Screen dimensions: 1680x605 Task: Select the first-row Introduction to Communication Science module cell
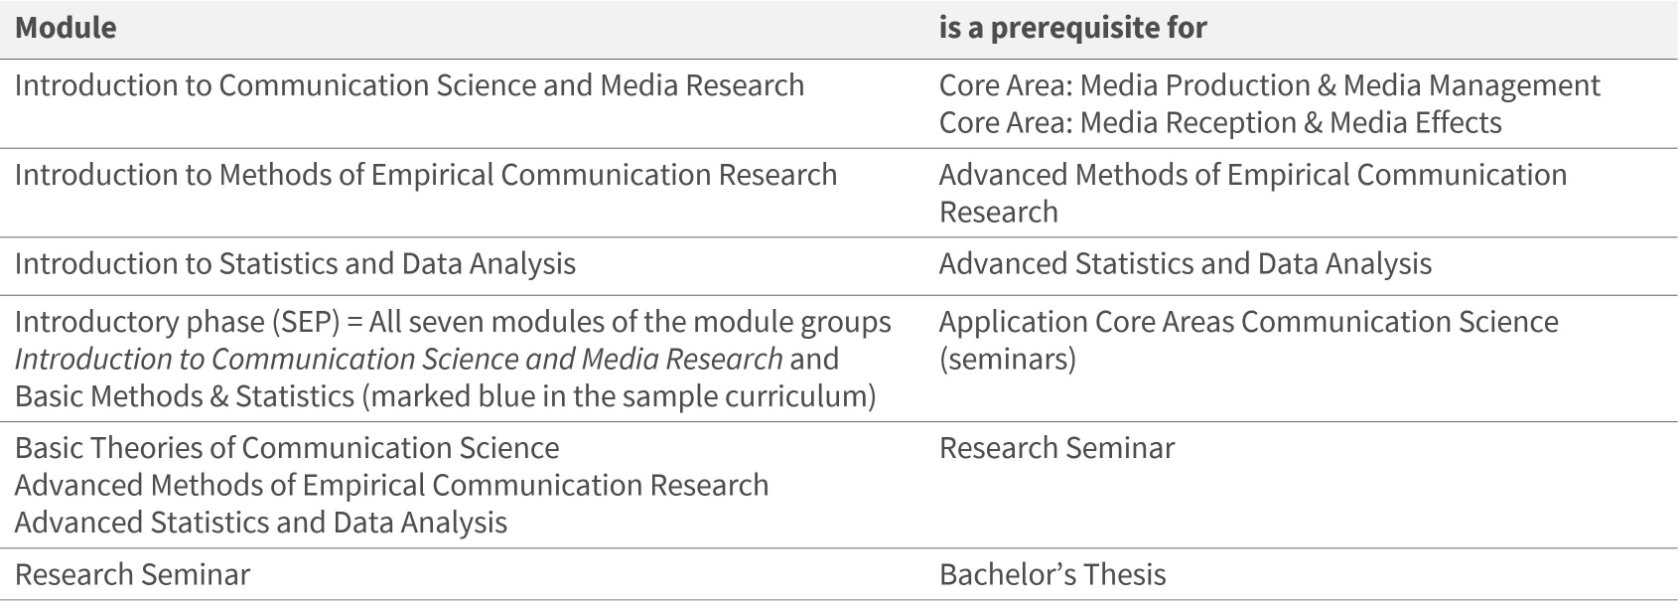tap(409, 86)
